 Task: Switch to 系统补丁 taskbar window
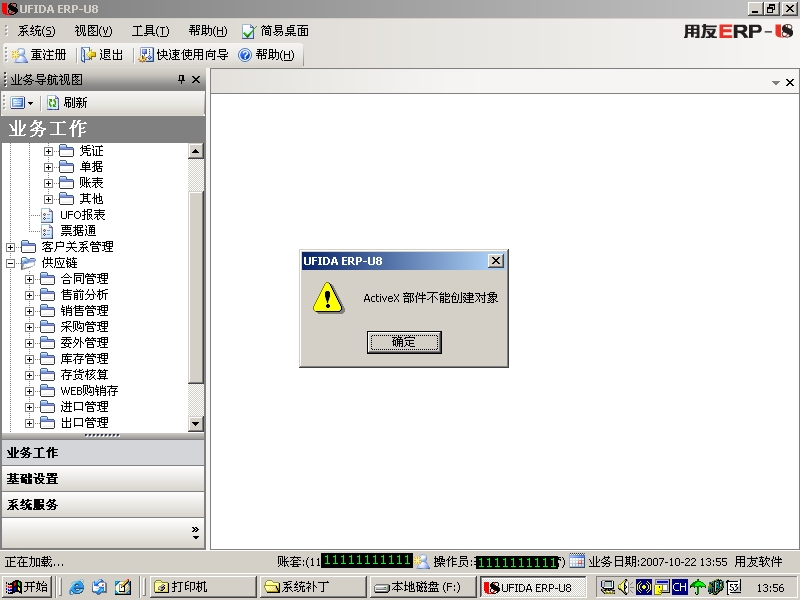313,587
